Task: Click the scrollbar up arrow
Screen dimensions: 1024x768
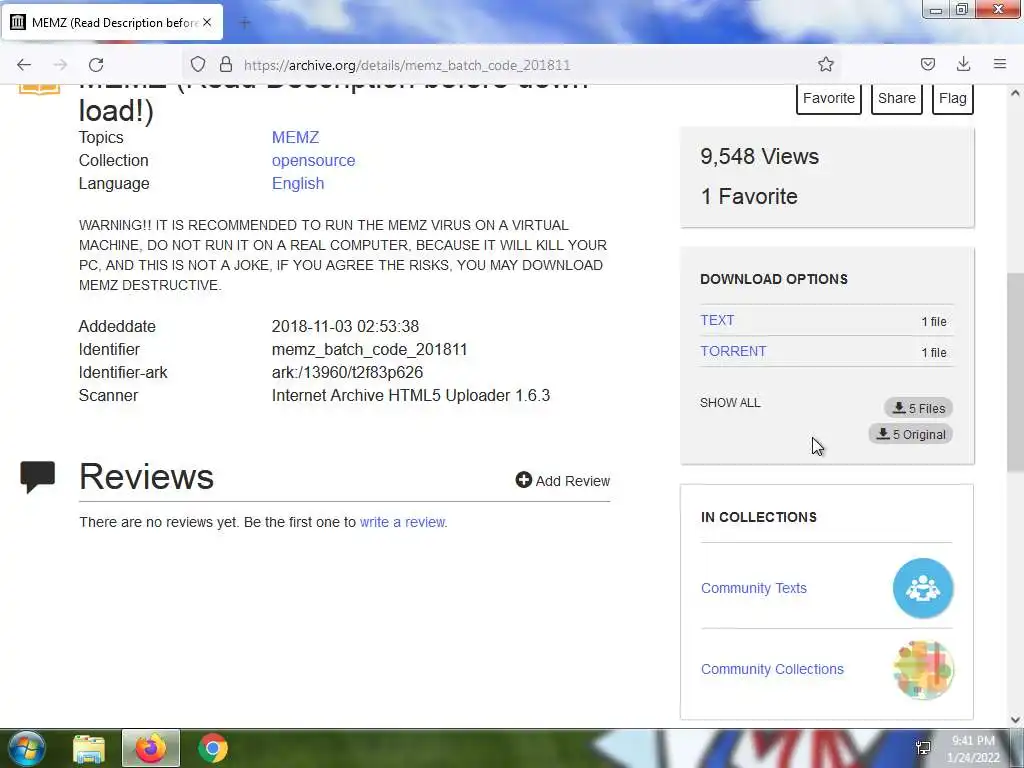Action: (x=1016, y=93)
